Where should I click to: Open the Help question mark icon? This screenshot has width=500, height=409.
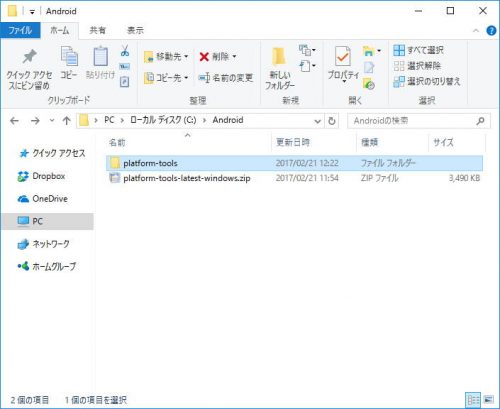click(x=491, y=31)
